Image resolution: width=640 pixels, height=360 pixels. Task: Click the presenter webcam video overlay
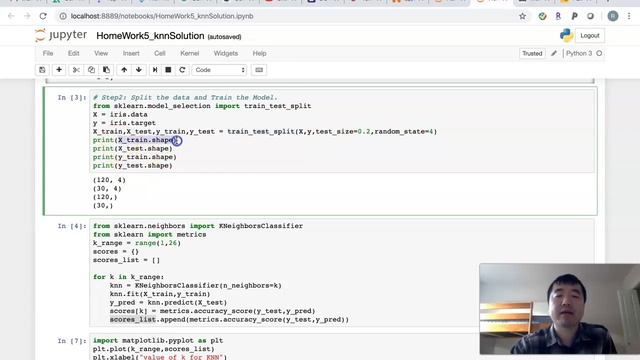(560, 309)
